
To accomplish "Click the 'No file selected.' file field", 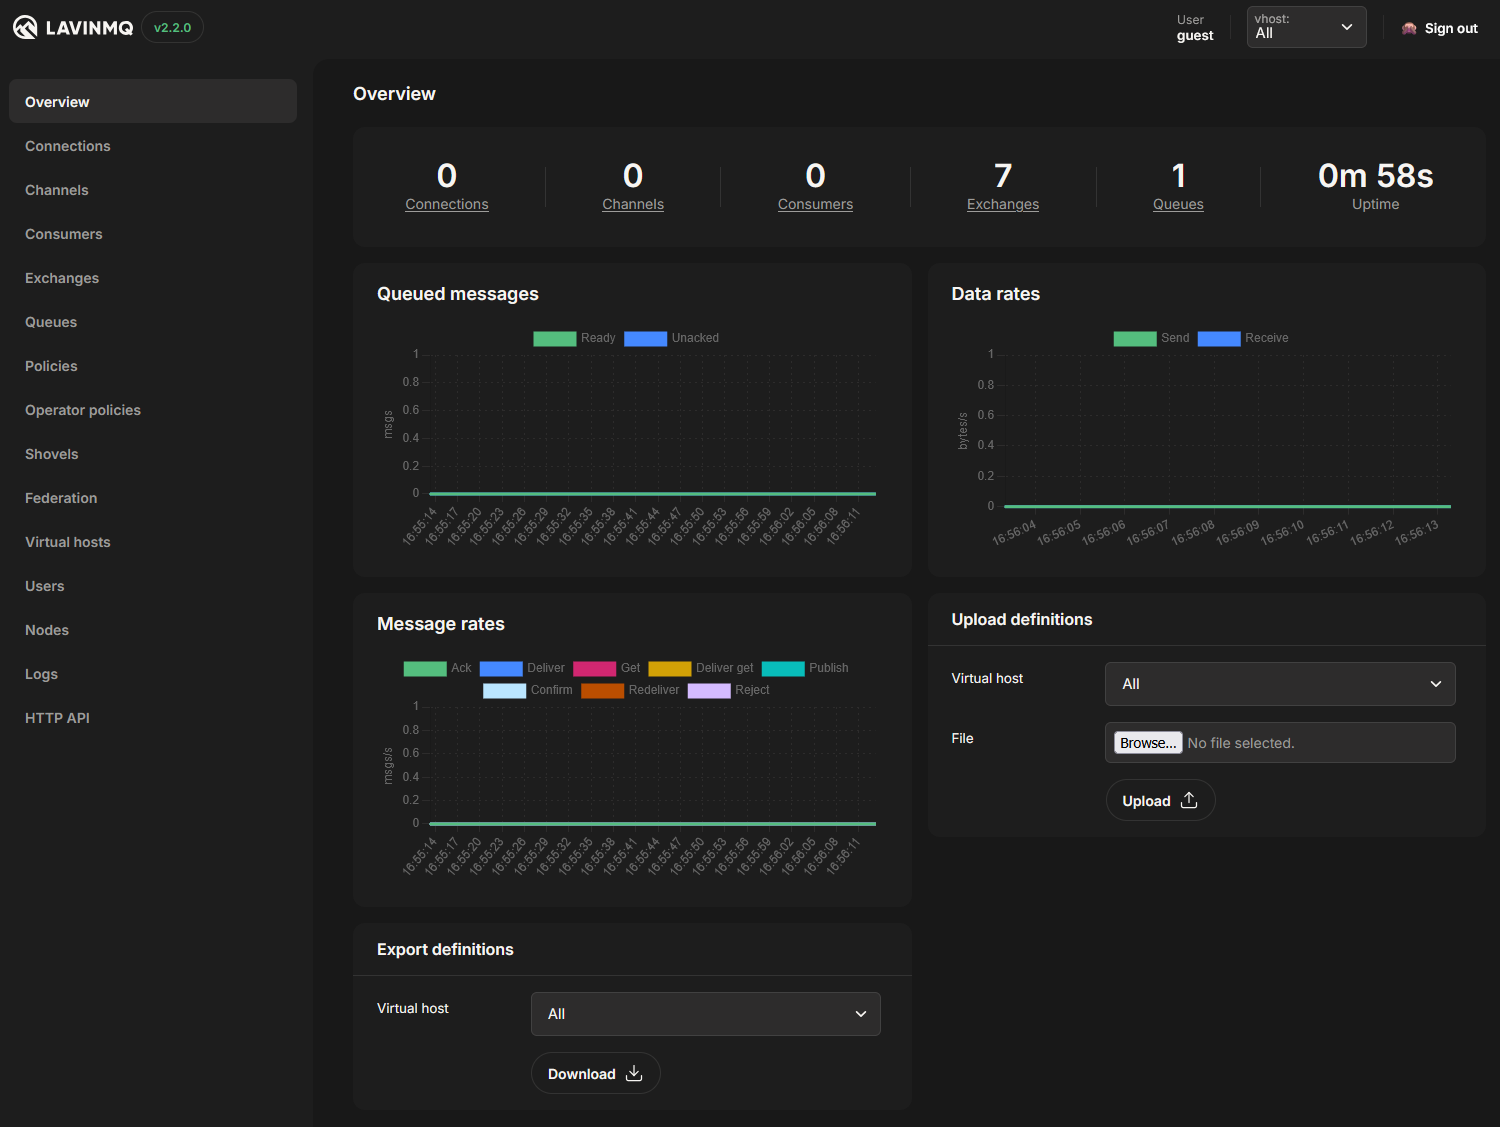I will coord(1280,742).
